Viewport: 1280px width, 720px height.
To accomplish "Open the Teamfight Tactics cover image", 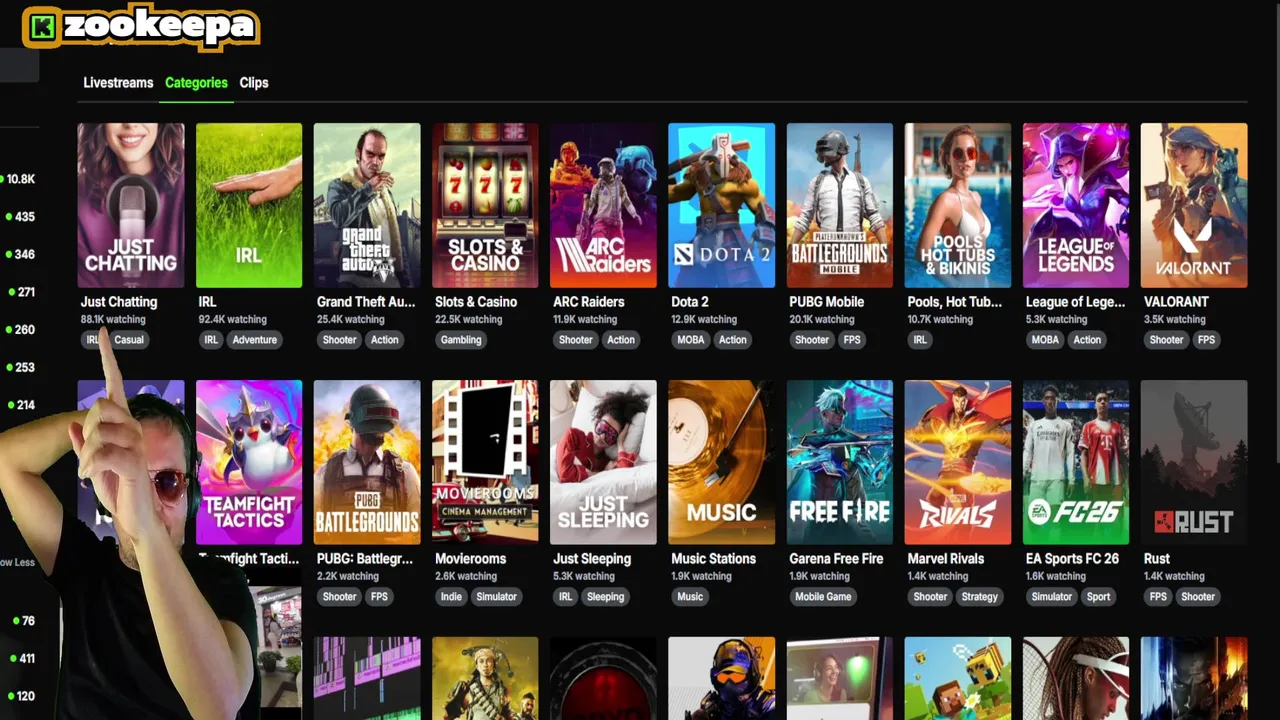I will point(249,462).
